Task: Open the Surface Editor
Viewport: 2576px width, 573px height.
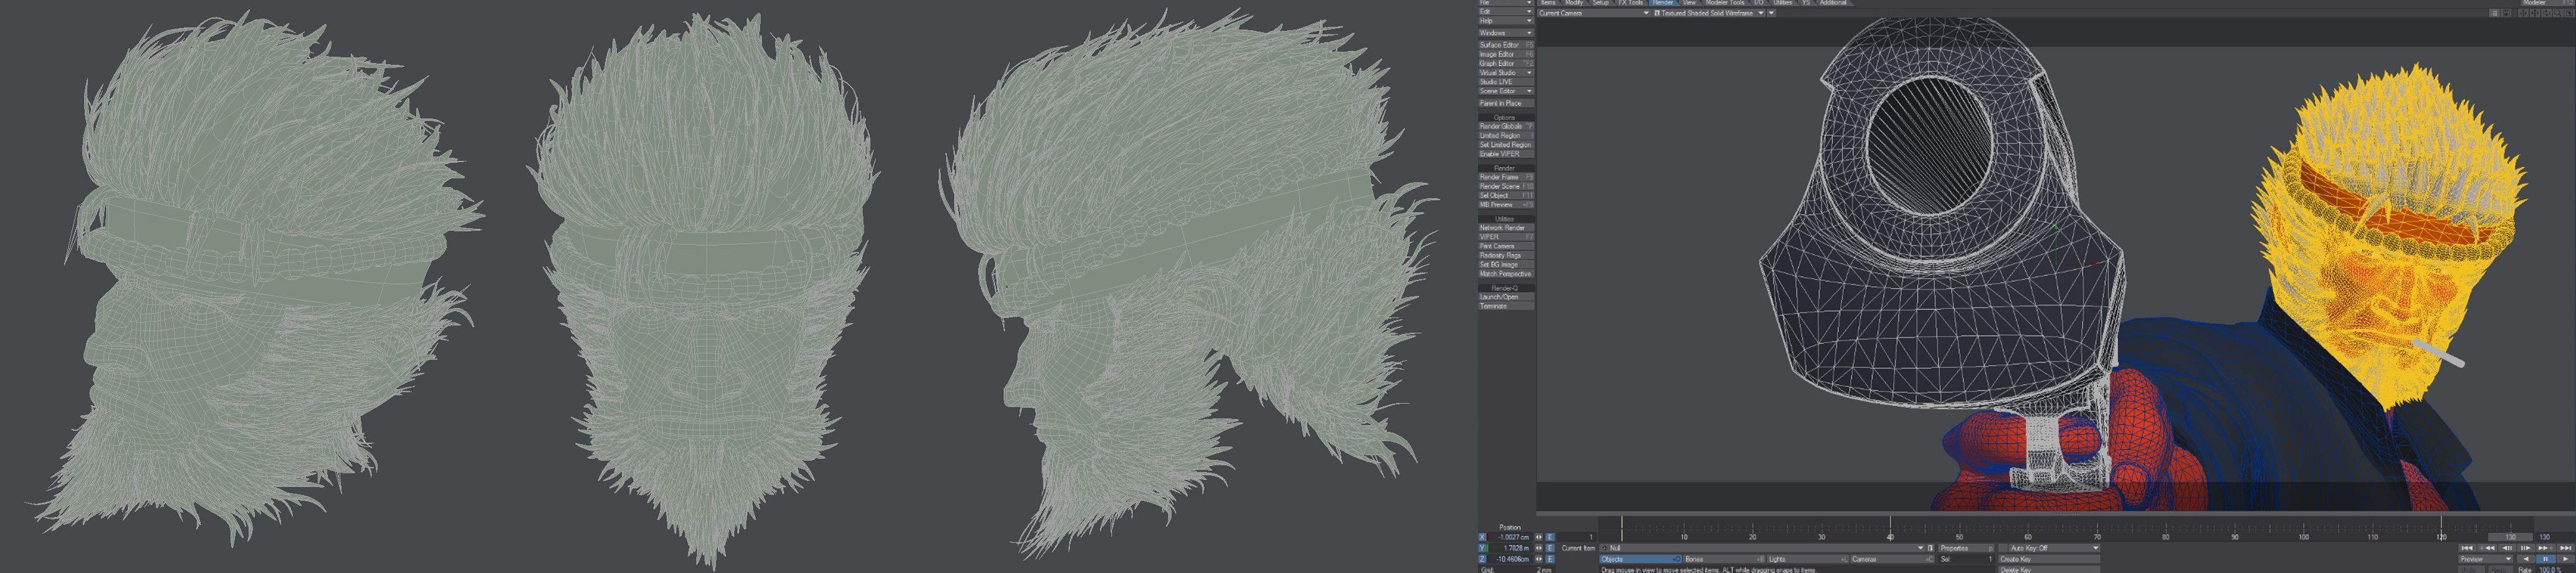Action: pyautogui.click(x=1506, y=45)
